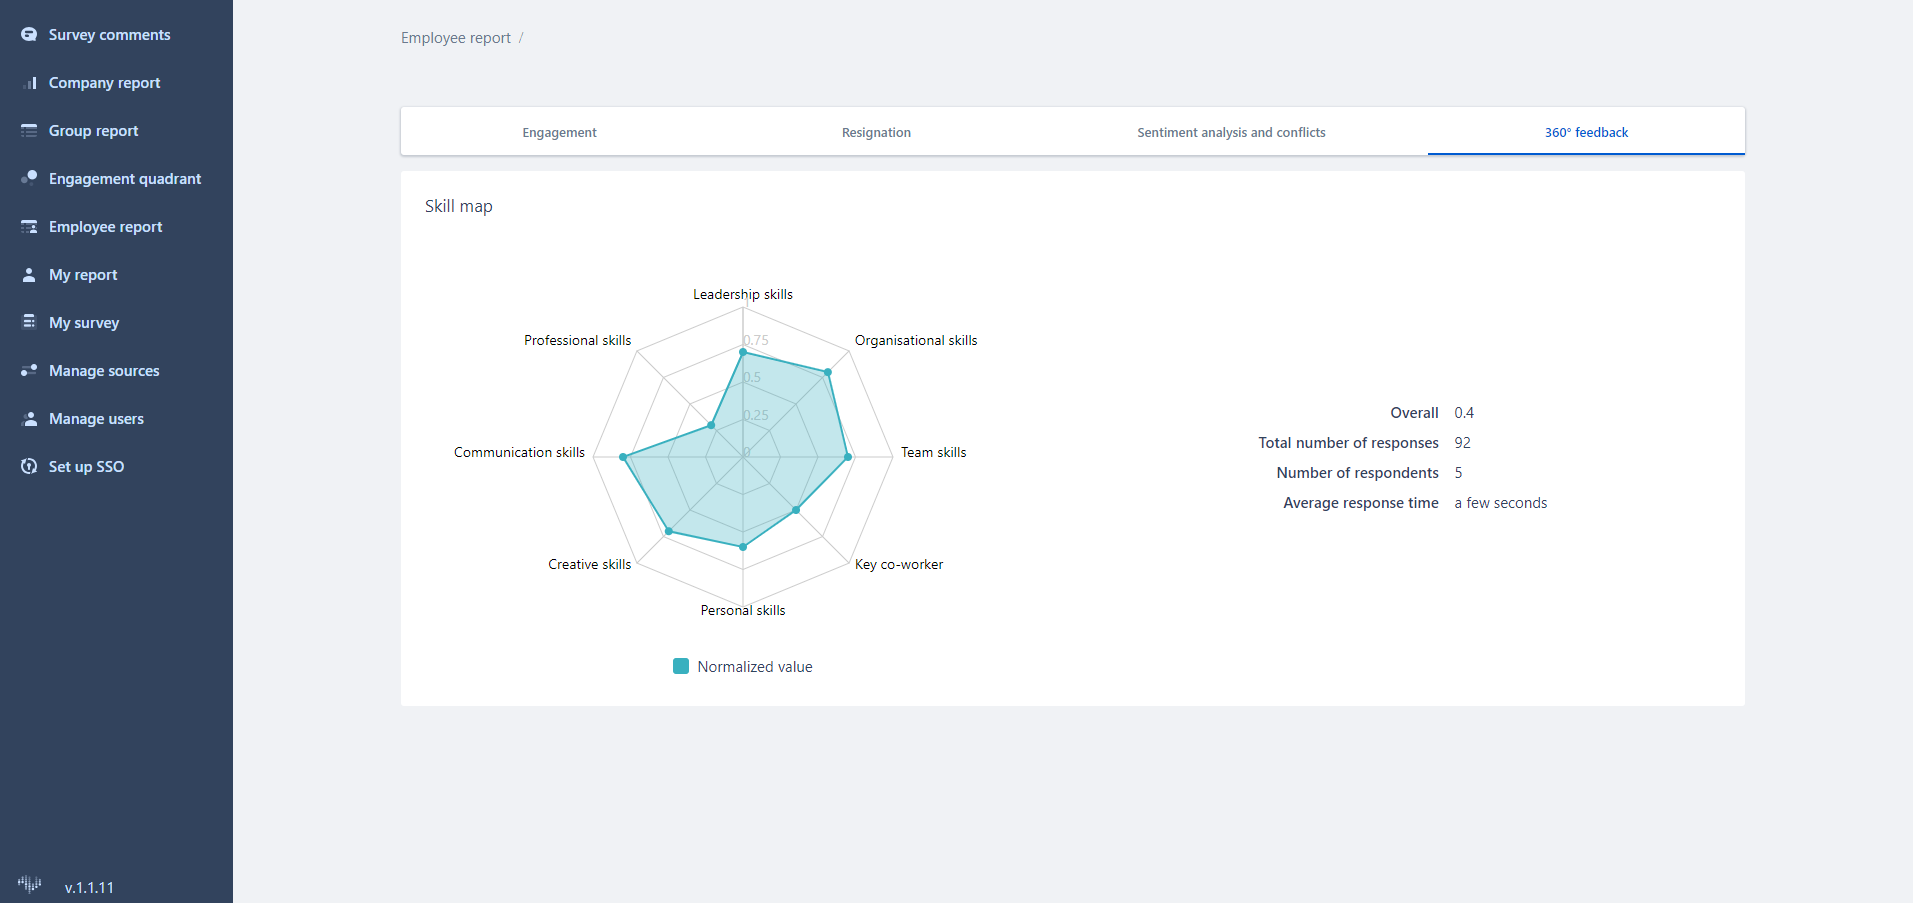Go to Employee report breadcrumb link

455,38
